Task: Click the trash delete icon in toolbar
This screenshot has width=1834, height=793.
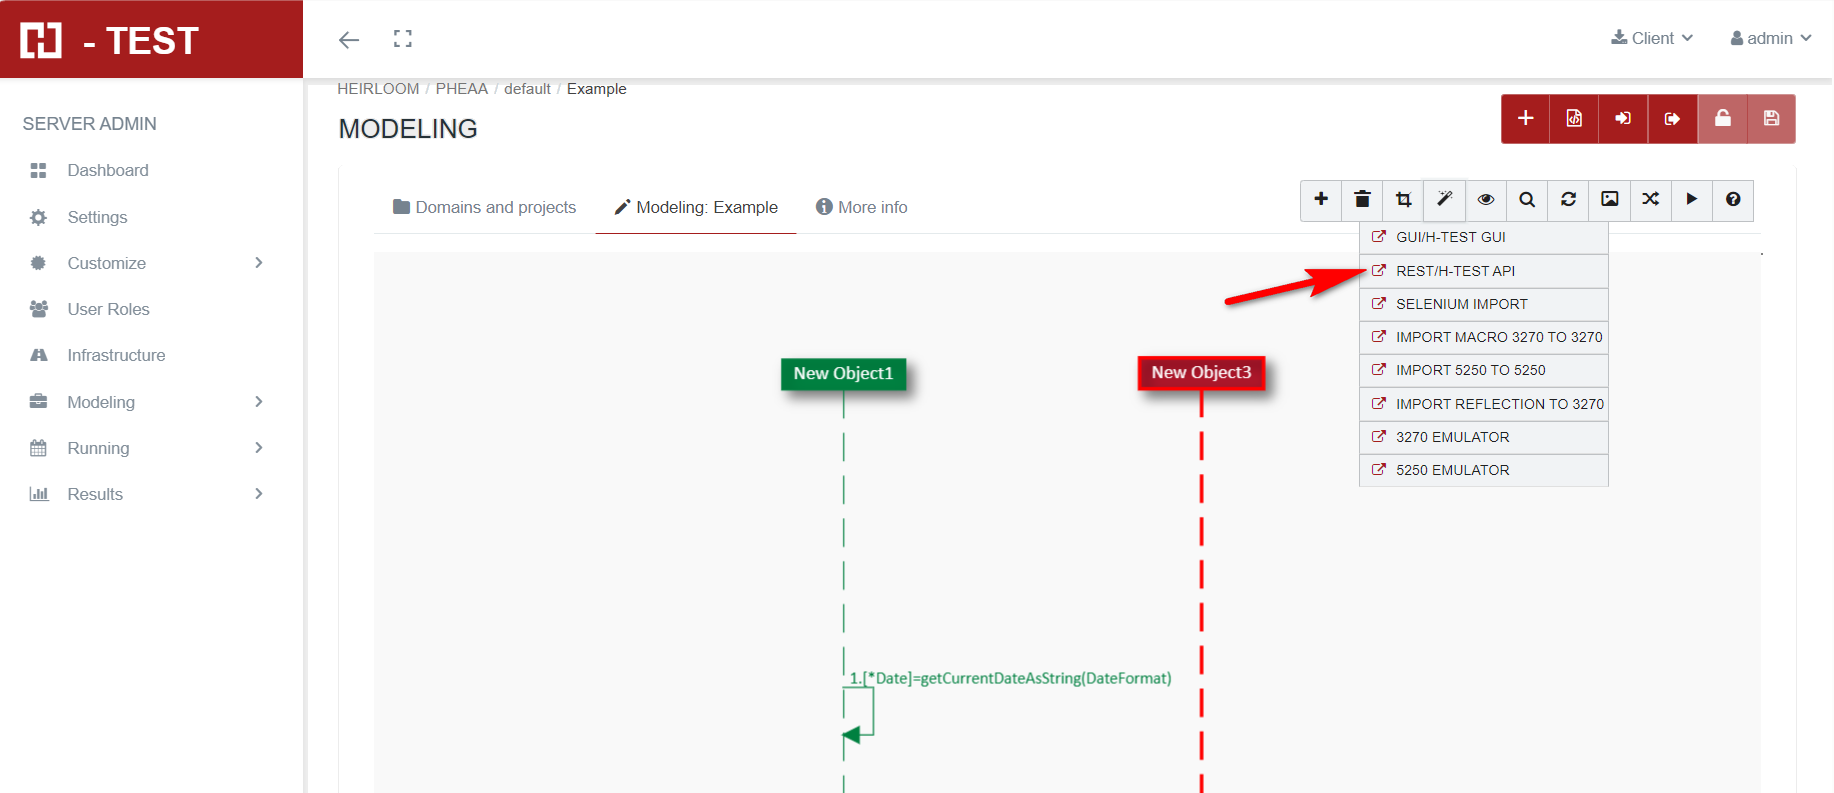Action: click(x=1362, y=200)
